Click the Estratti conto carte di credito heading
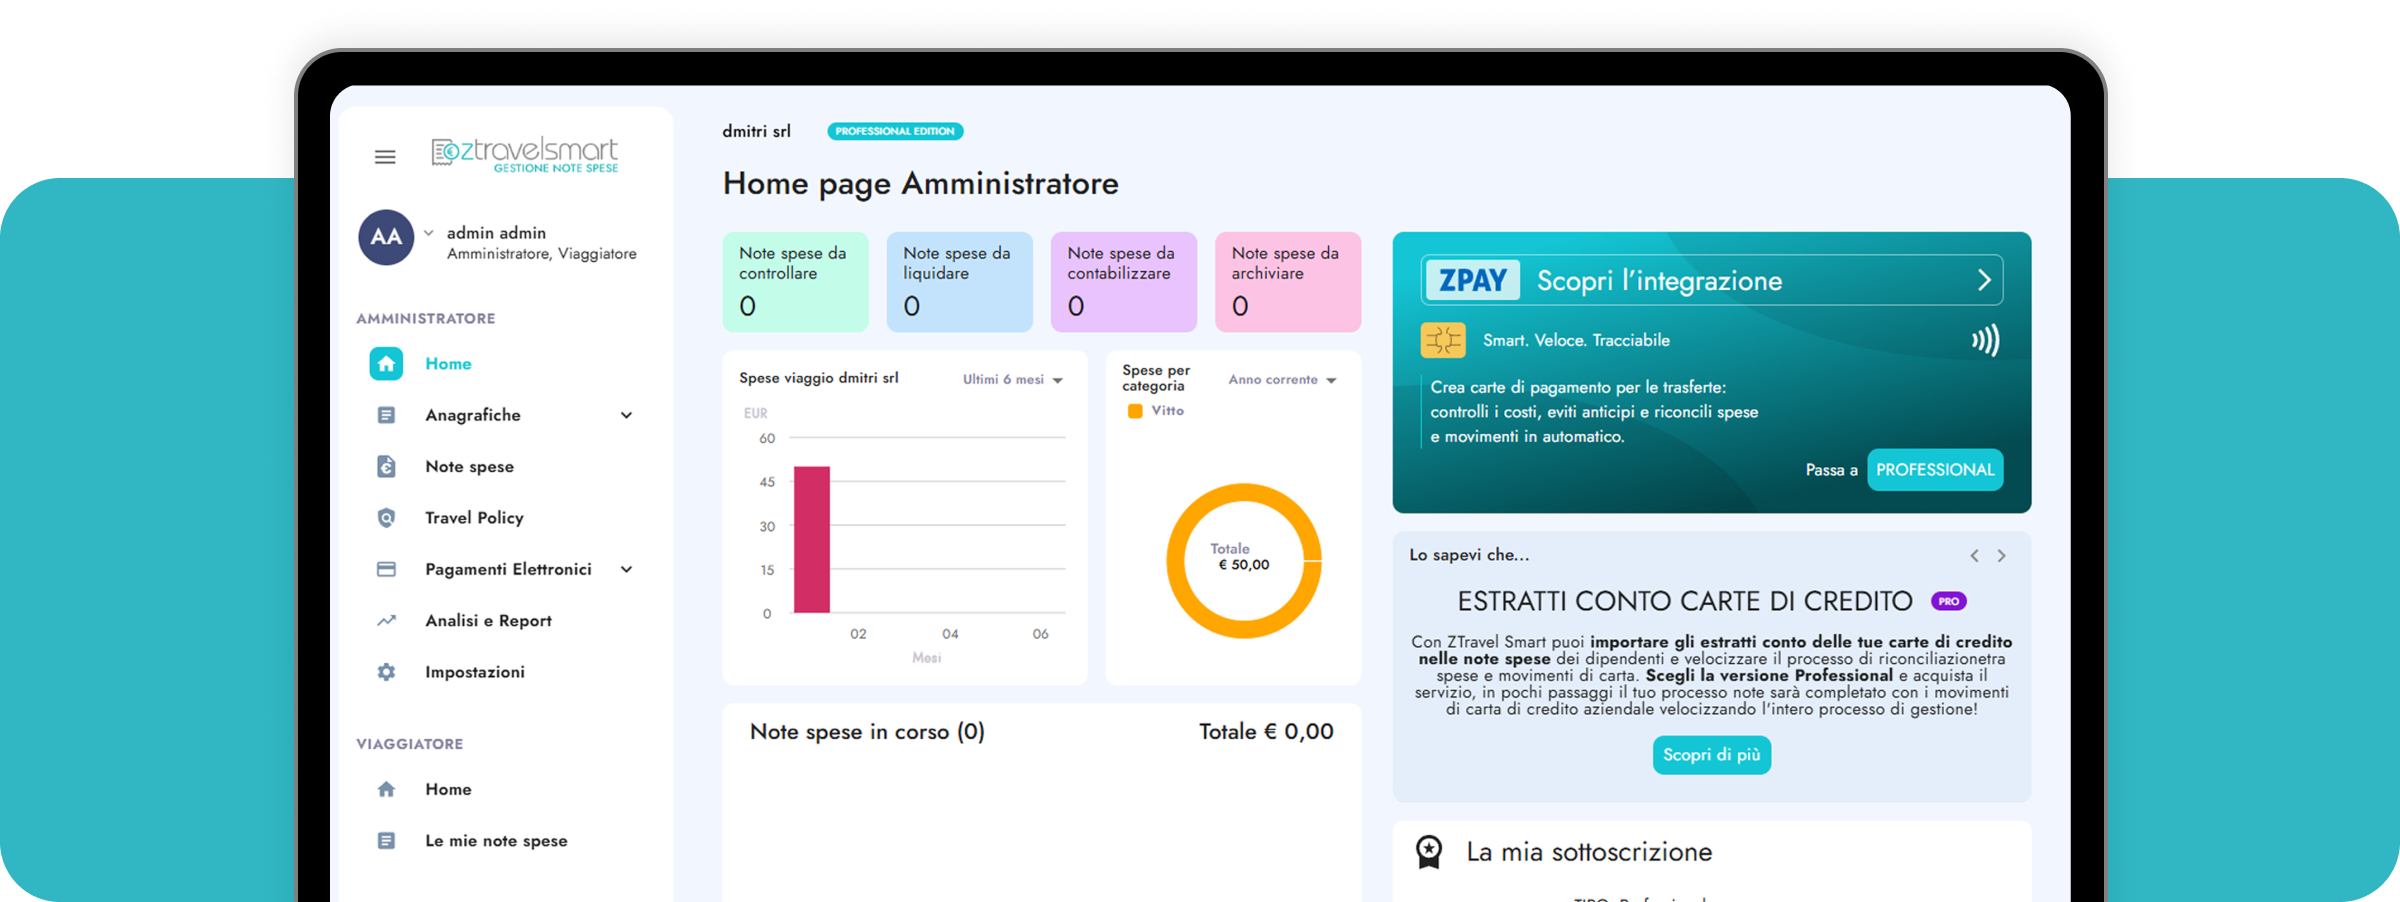This screenshot has width=2400, height=902. 1685,601
